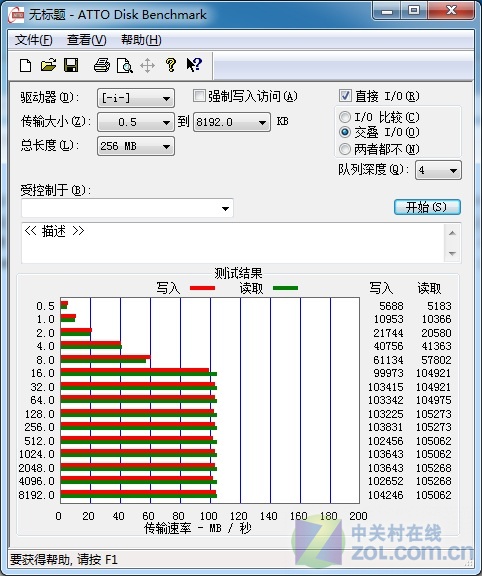The width and height of the screenshot is (482, 576).
Task: Maximize the ATTO Disk Benchmark window
Action: tap(414, 10)
